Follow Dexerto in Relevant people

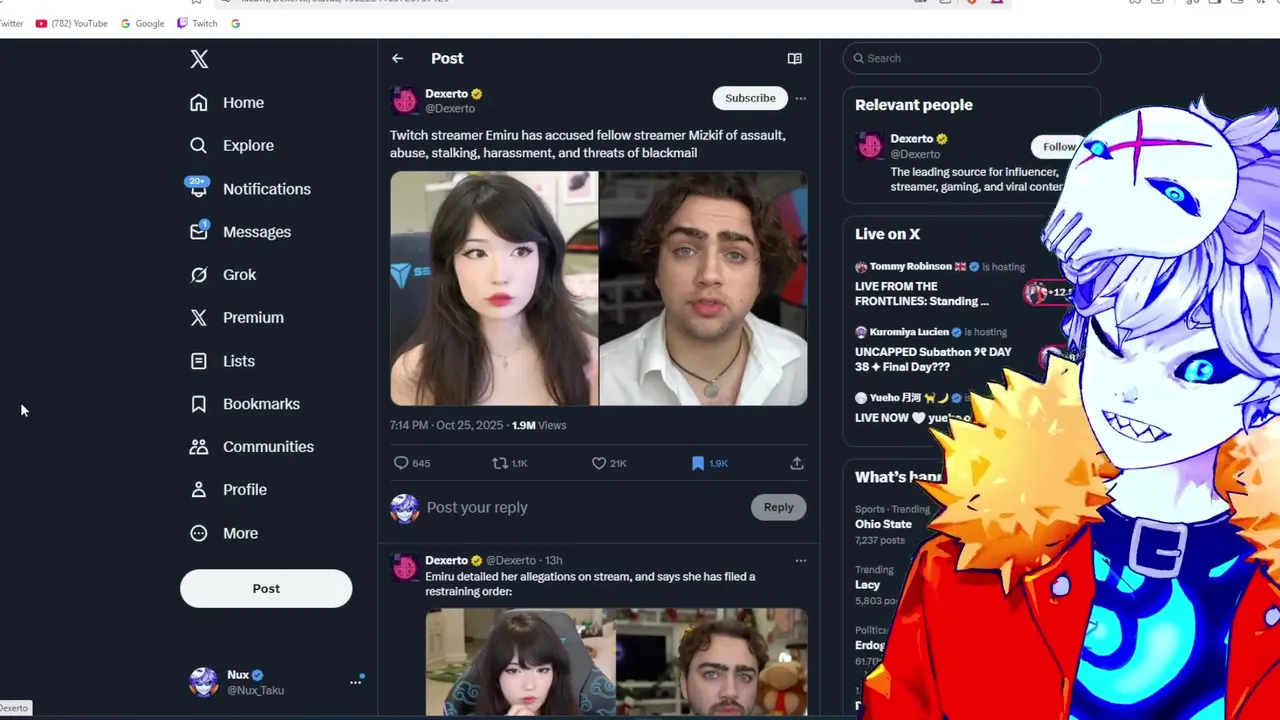pos(1059,147)
